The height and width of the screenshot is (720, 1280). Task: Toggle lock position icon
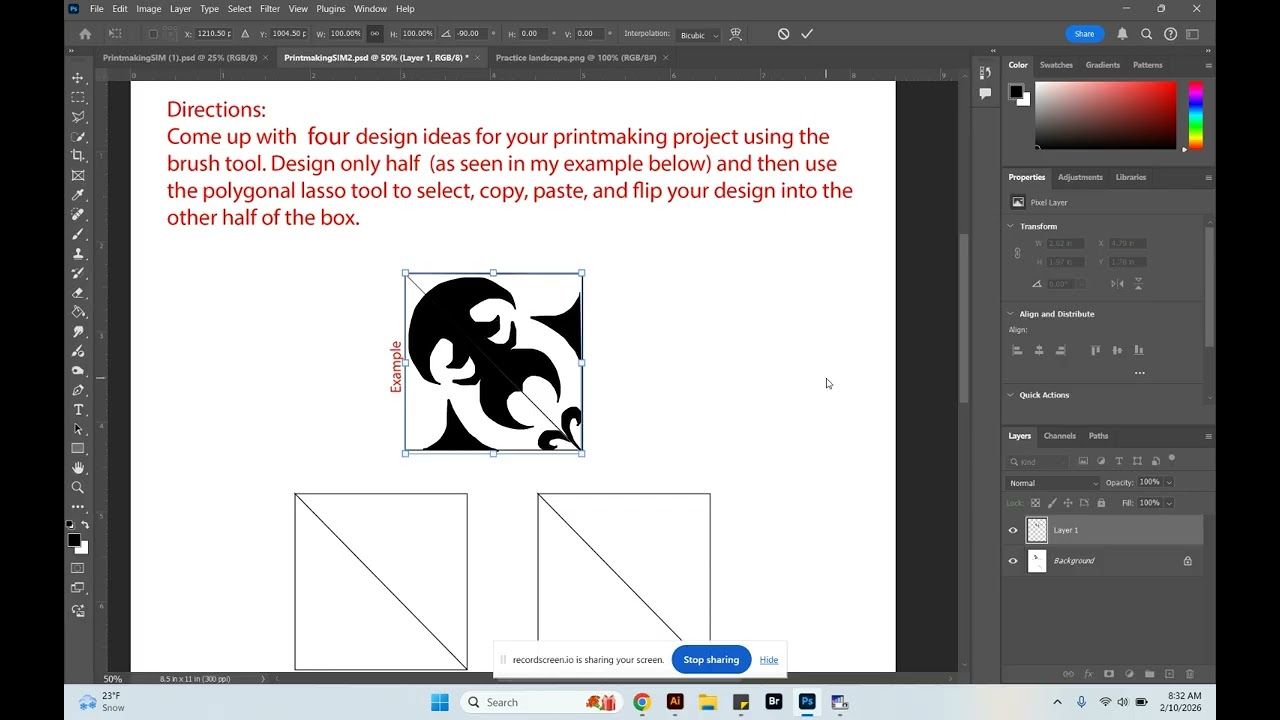pos(1068,503)
